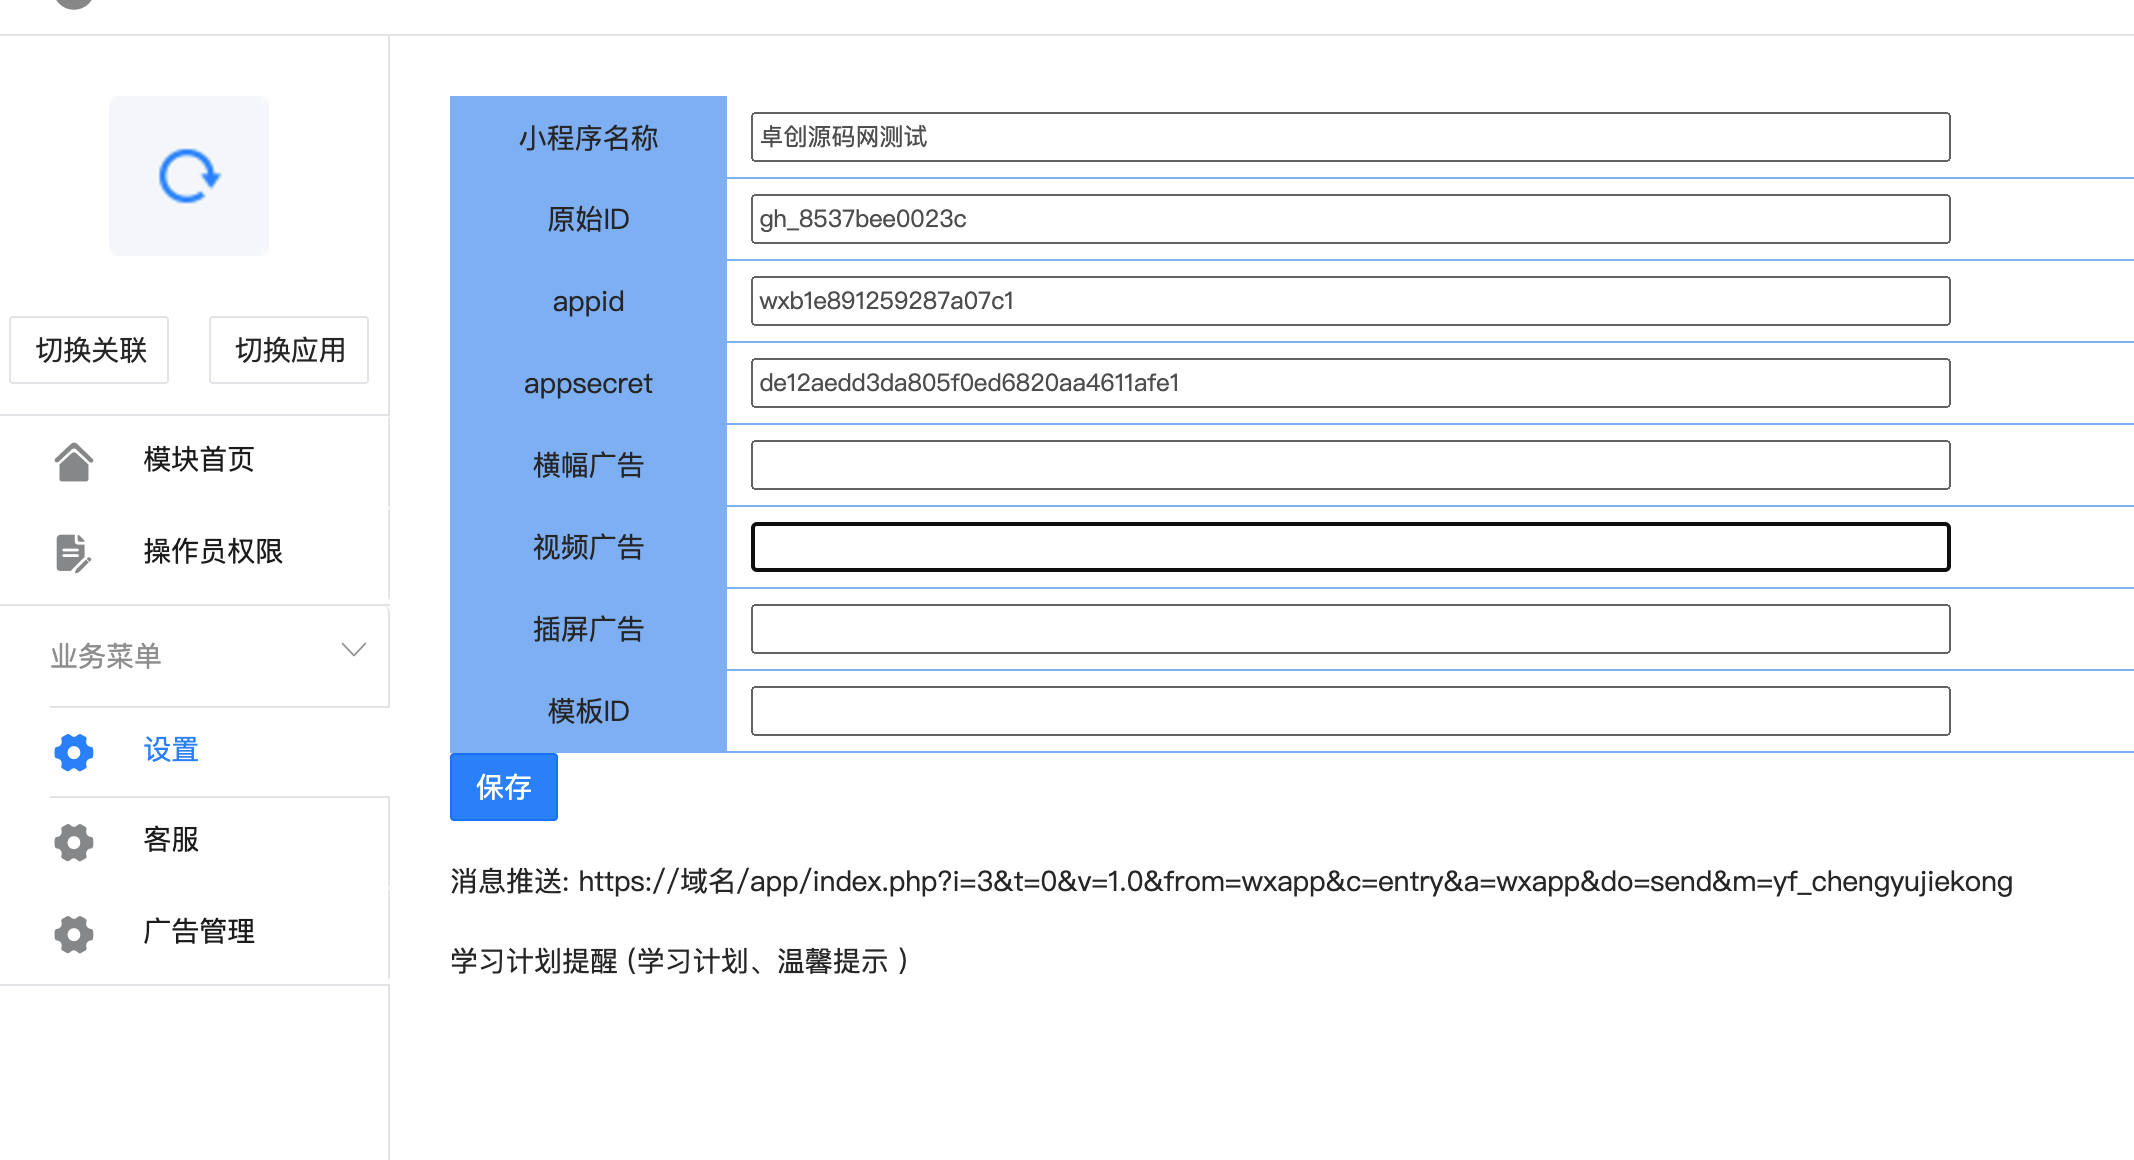2134x1160 pixels.
Task: Focus the 模板ID input field
Action: 1350,711
